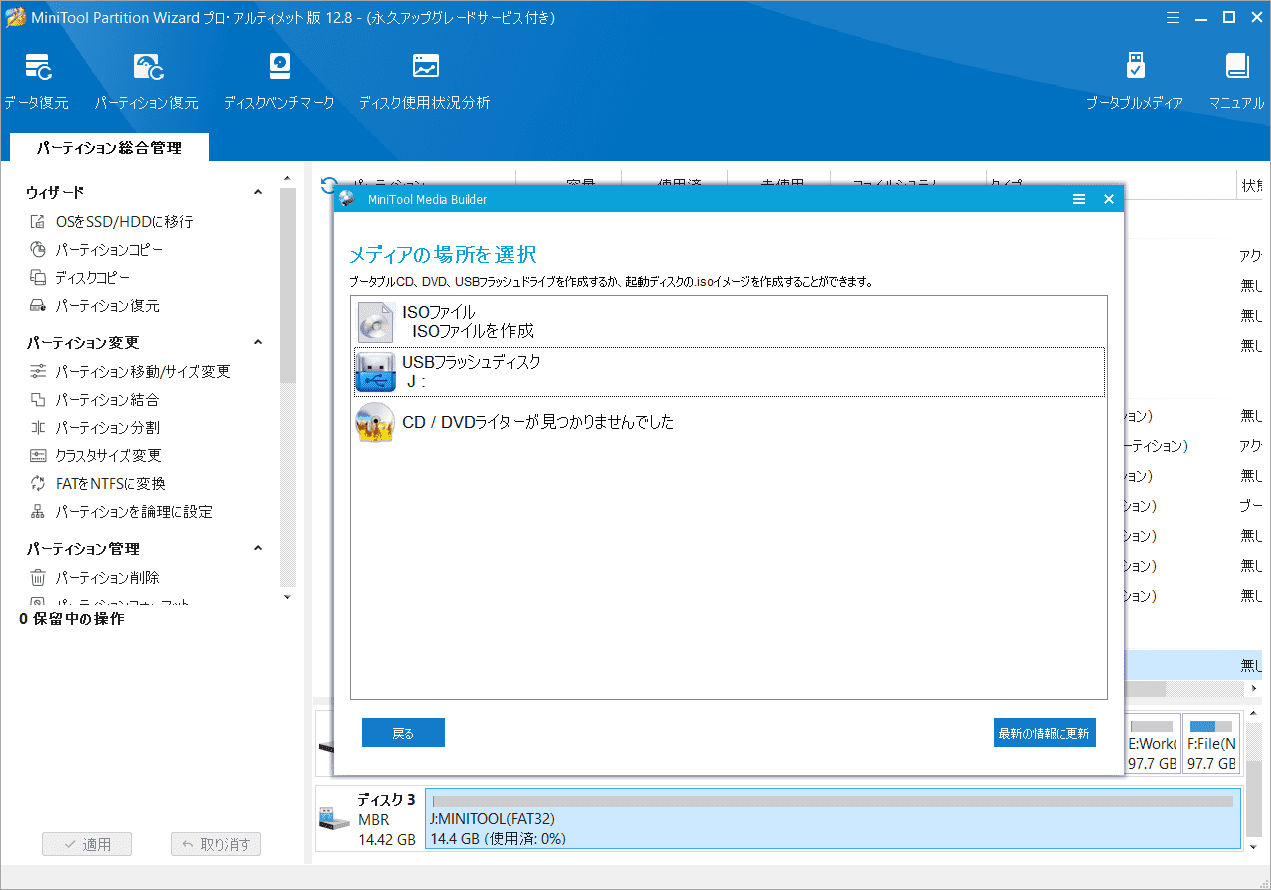Select パーティション削除 option
Viewport: 1271px width, 890px height.
[94, 578]
